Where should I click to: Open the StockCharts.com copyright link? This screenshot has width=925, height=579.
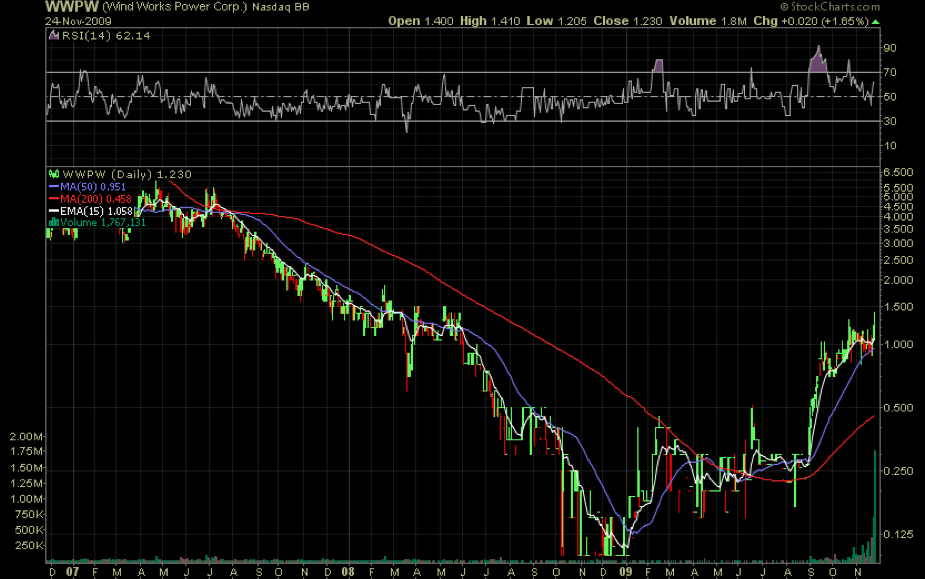click(830, 7)
